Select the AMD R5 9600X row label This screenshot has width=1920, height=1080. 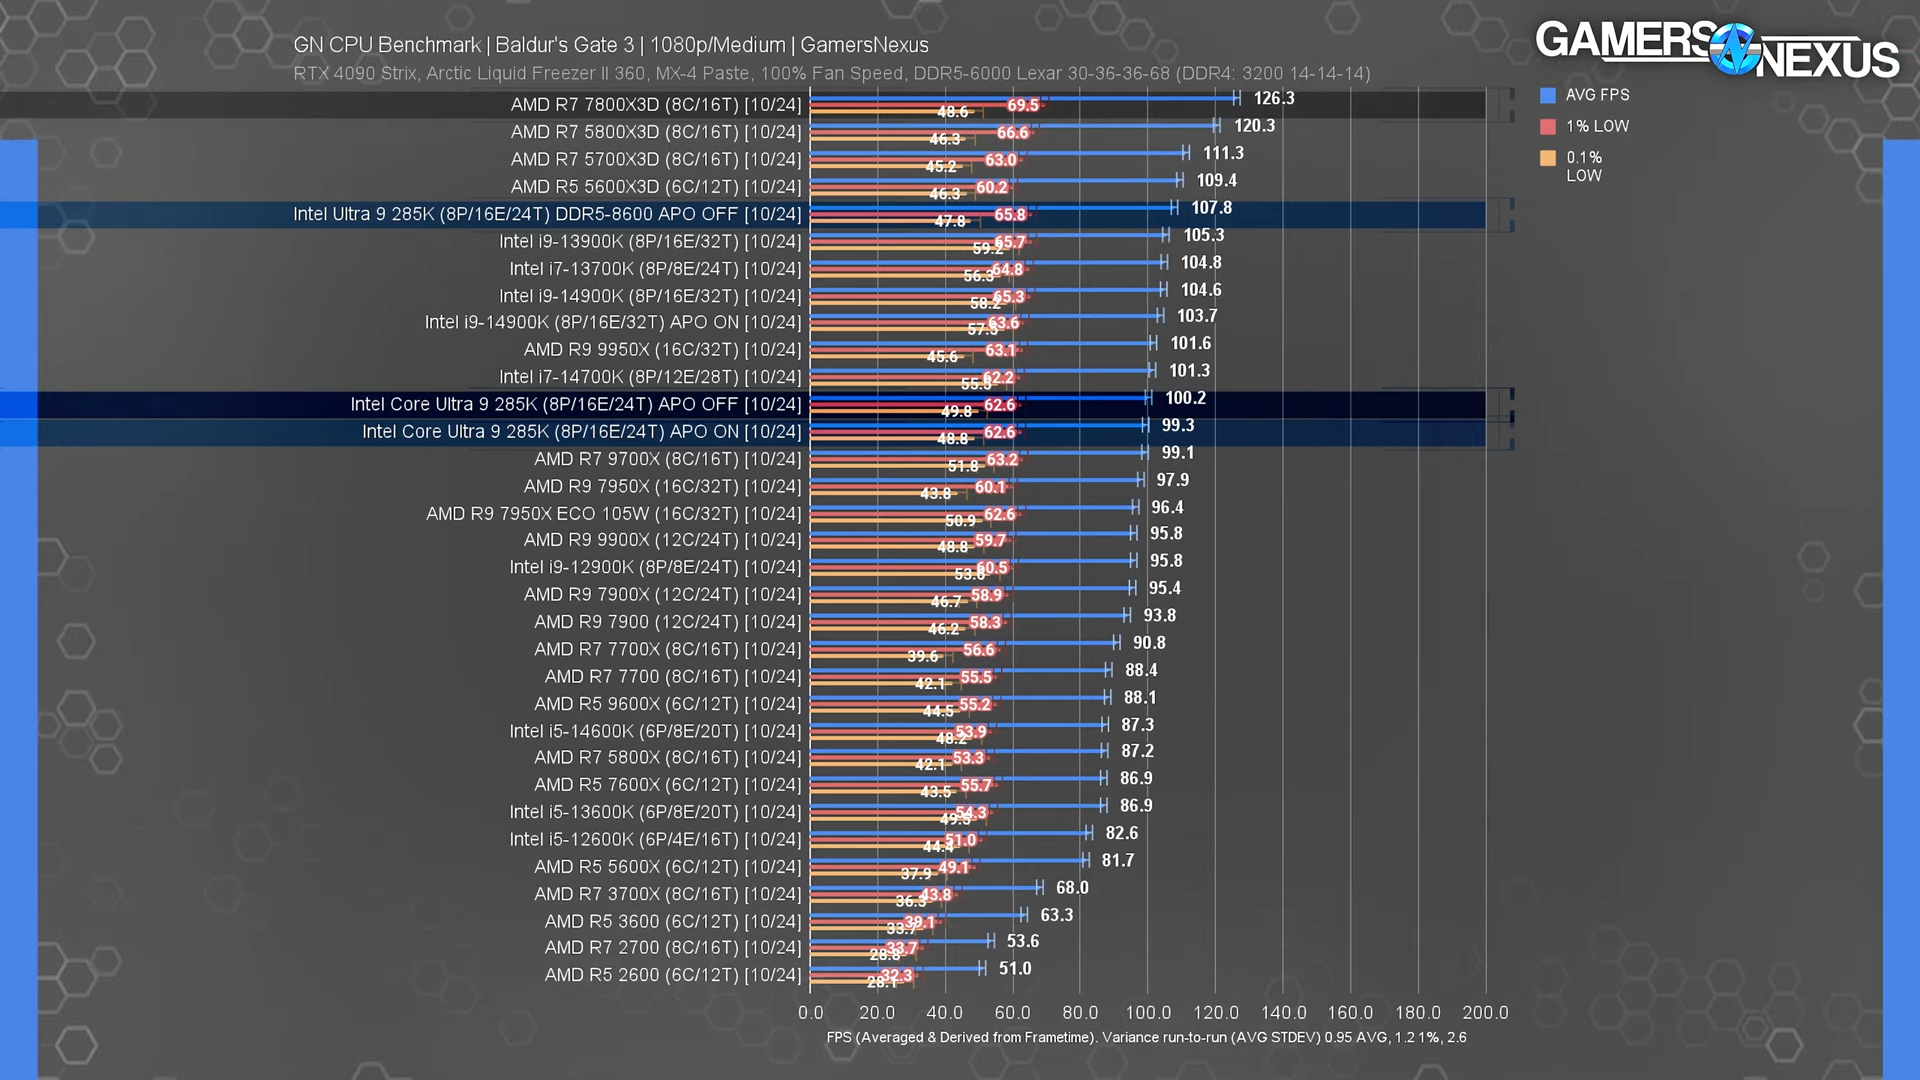pyautogui.click(x=668, y=704)
